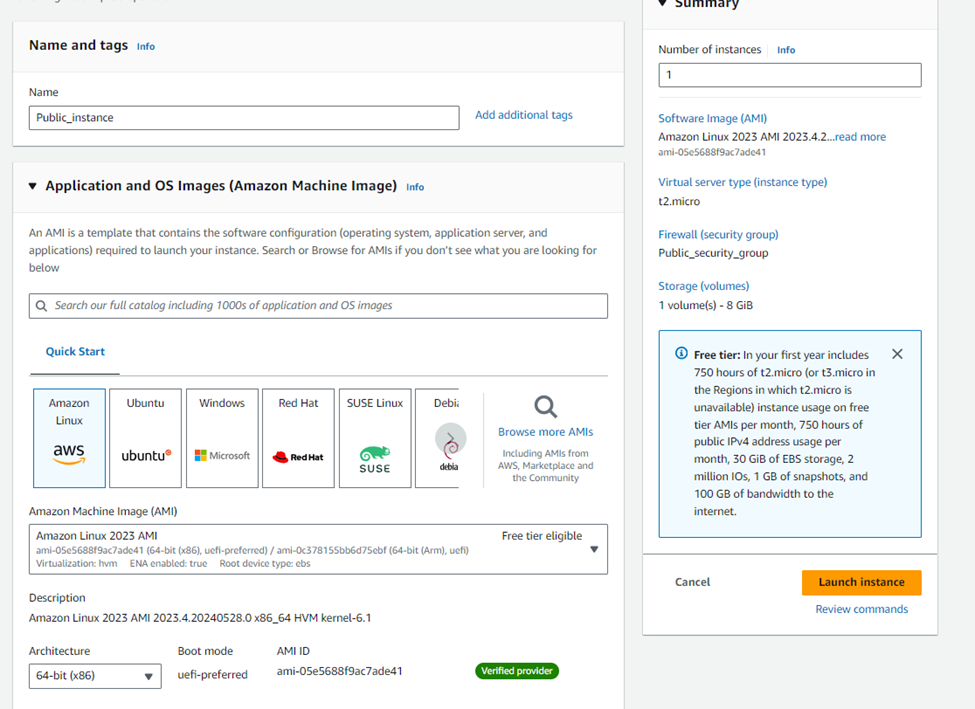This screenshot has width=975, height=709.
Task: Dismiss the Free tier notice
Action: point(897,354)
